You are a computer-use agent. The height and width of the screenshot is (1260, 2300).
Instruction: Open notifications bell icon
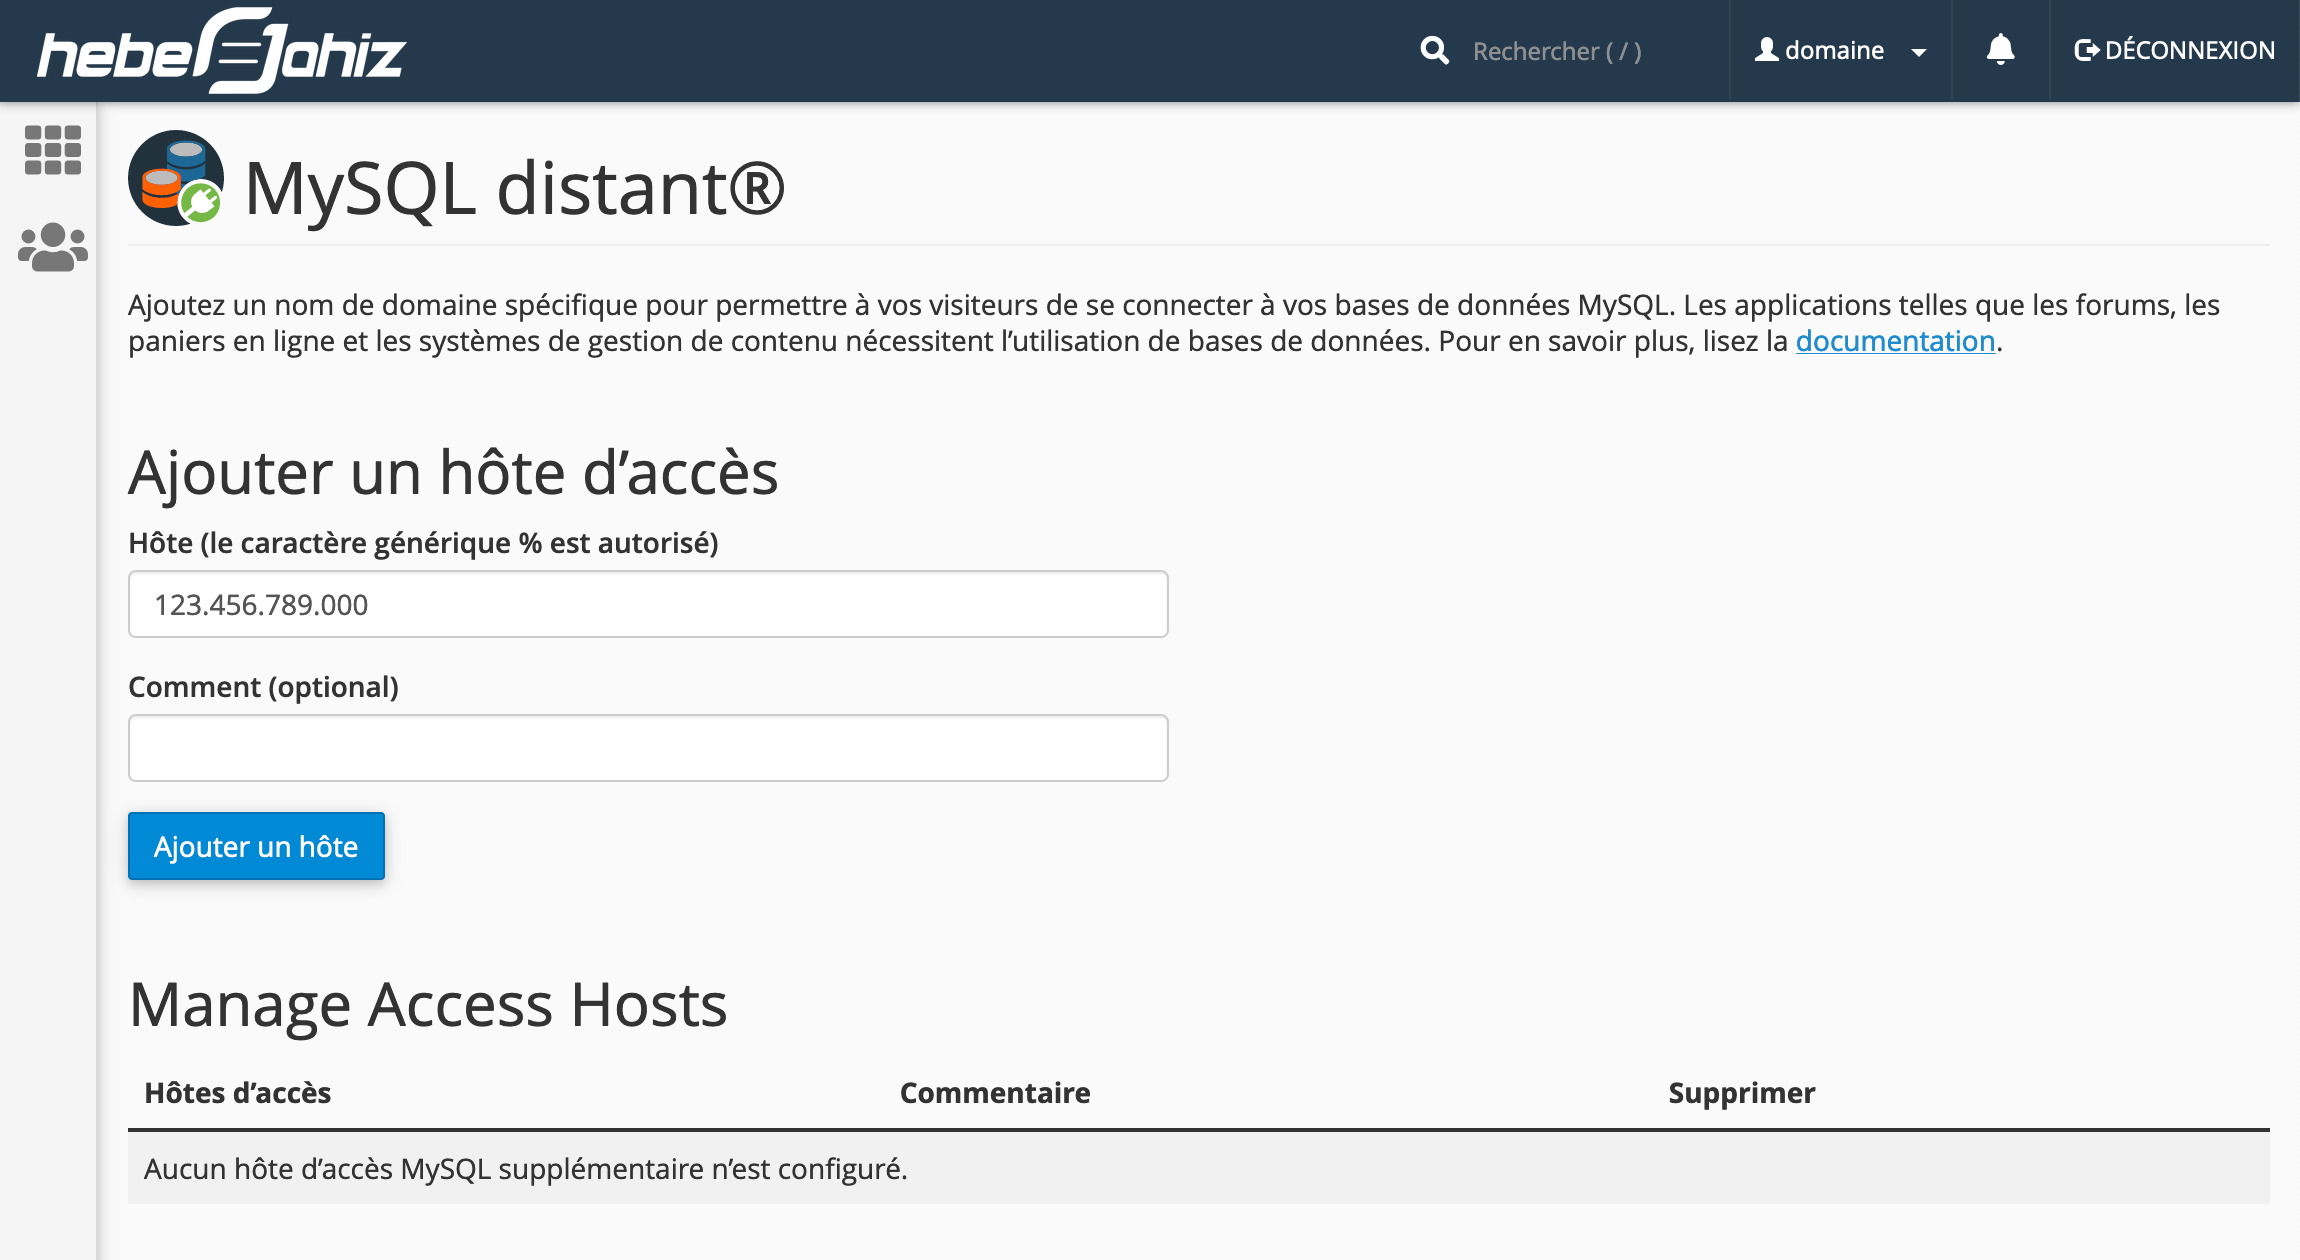tap(2000, 50)
